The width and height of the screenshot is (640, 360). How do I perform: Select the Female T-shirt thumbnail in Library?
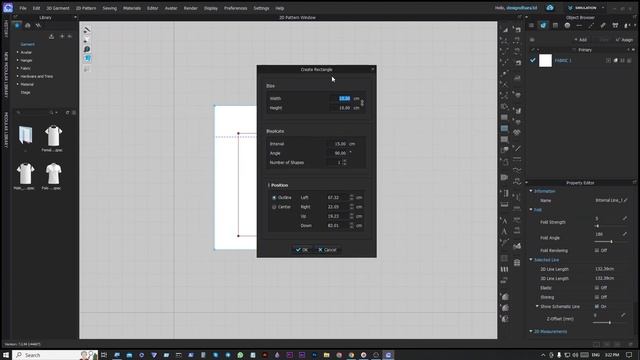point(53,138)
